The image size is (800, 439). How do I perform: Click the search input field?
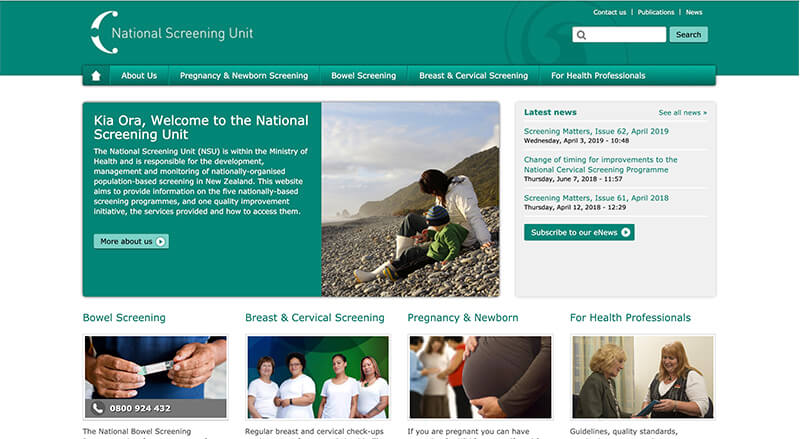619,35
